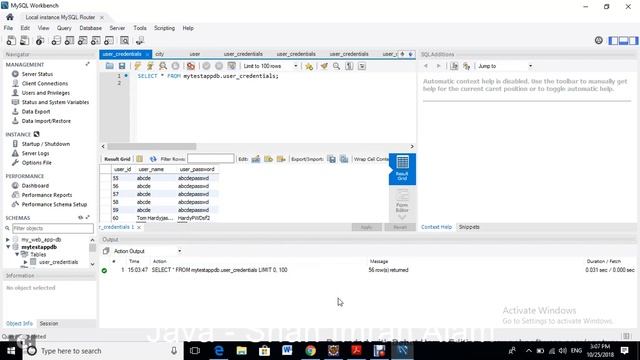Screen dimensions: 640x360
Task: Collapse the mytestappdb schema
Action: (x=8, y=247)
